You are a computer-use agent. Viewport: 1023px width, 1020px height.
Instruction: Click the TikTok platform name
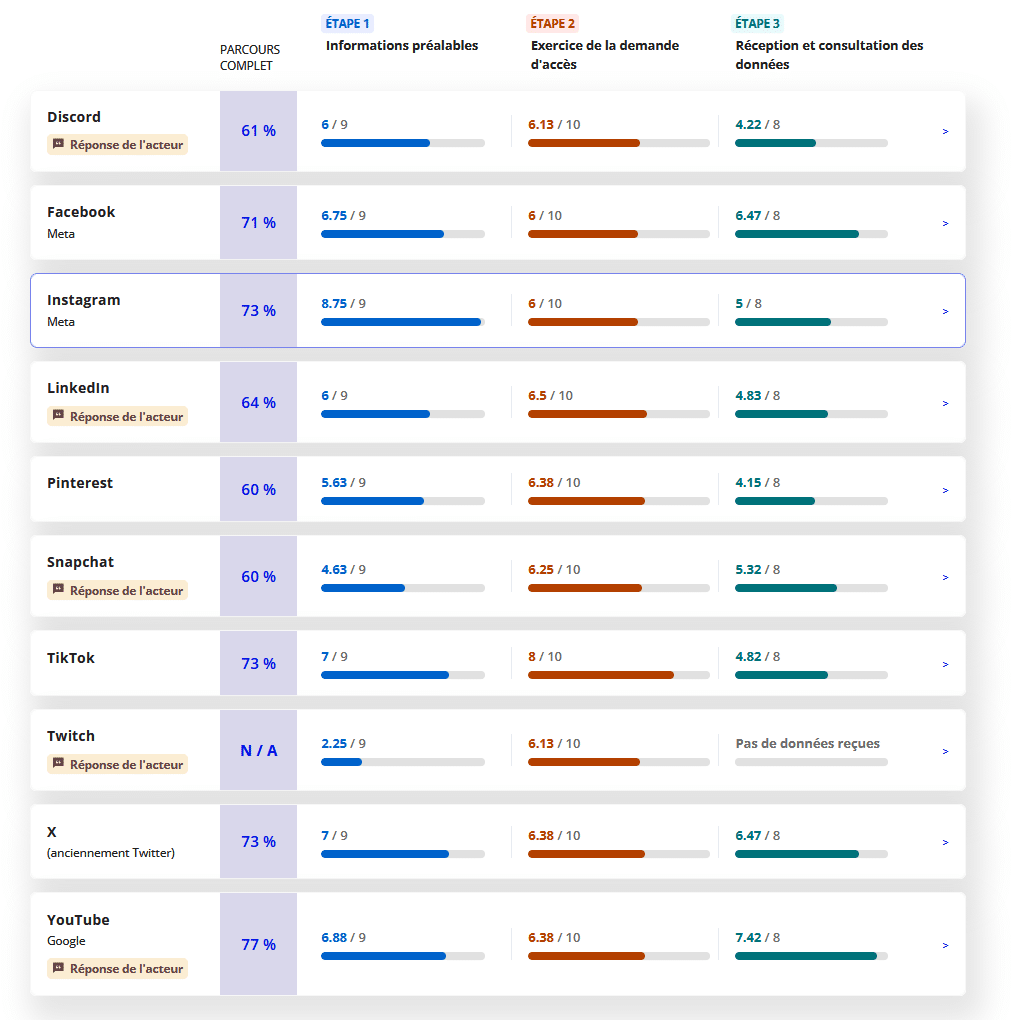70,658
